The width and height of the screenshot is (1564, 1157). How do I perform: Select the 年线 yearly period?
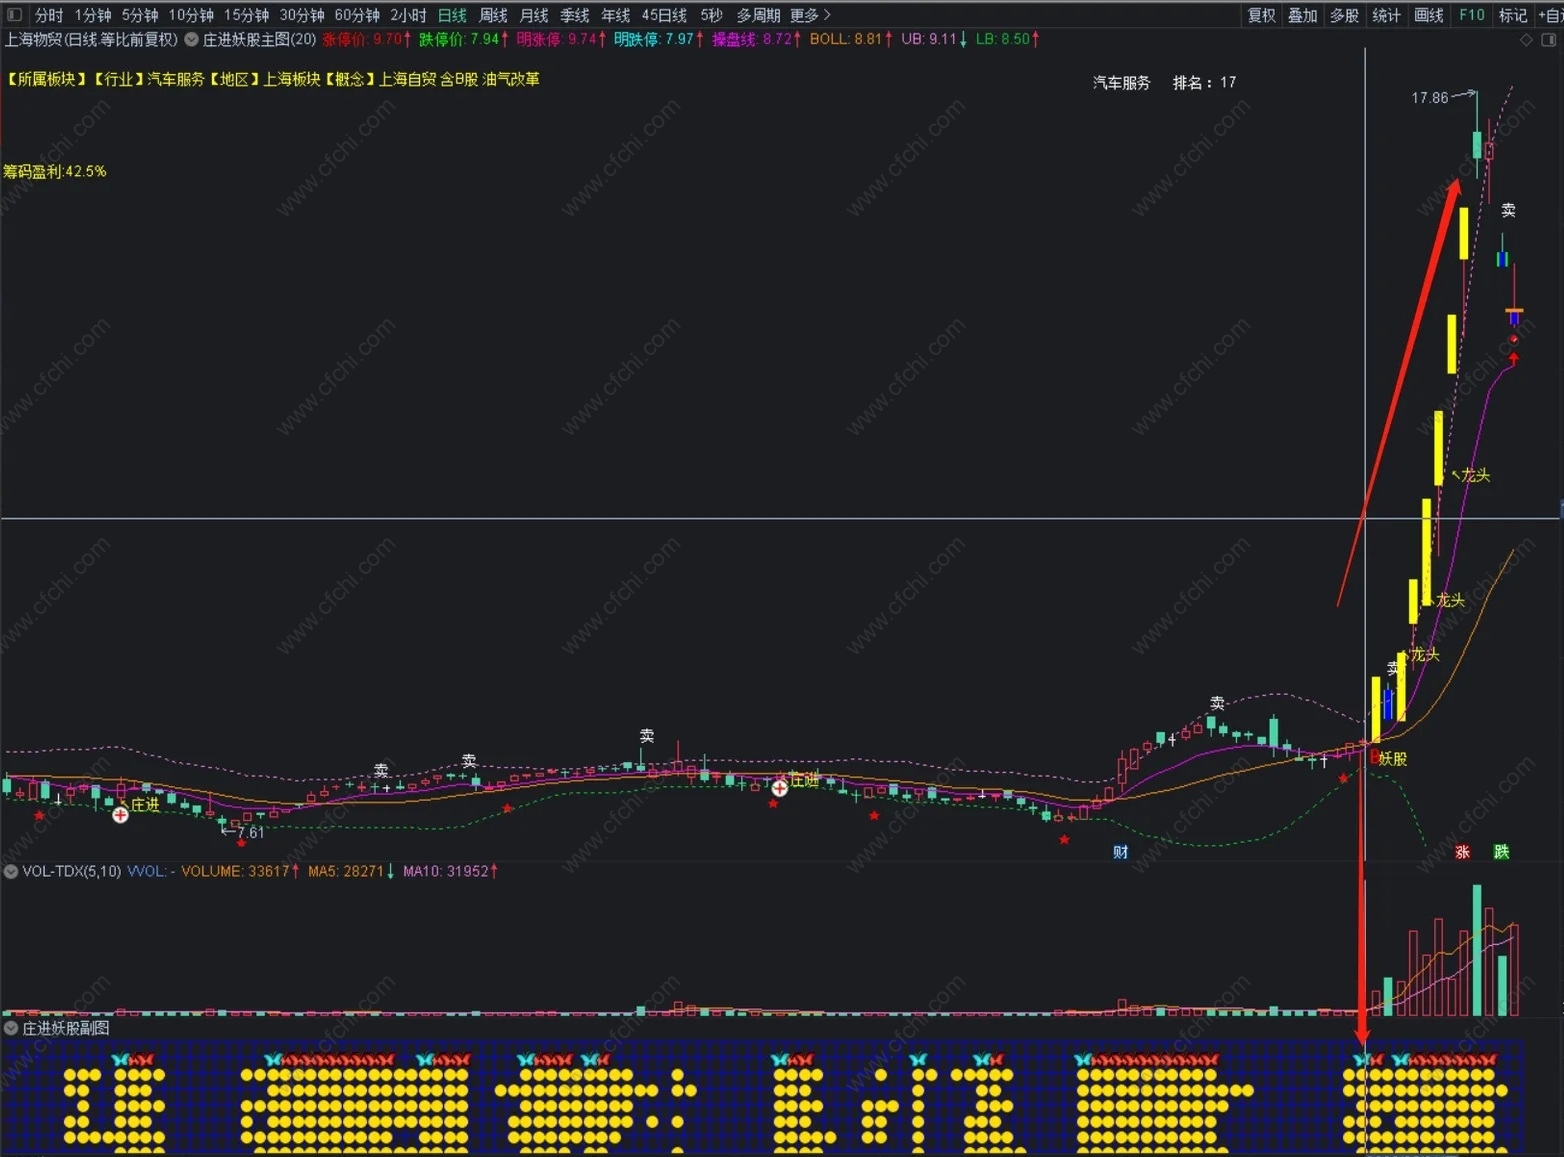(615, 15)
